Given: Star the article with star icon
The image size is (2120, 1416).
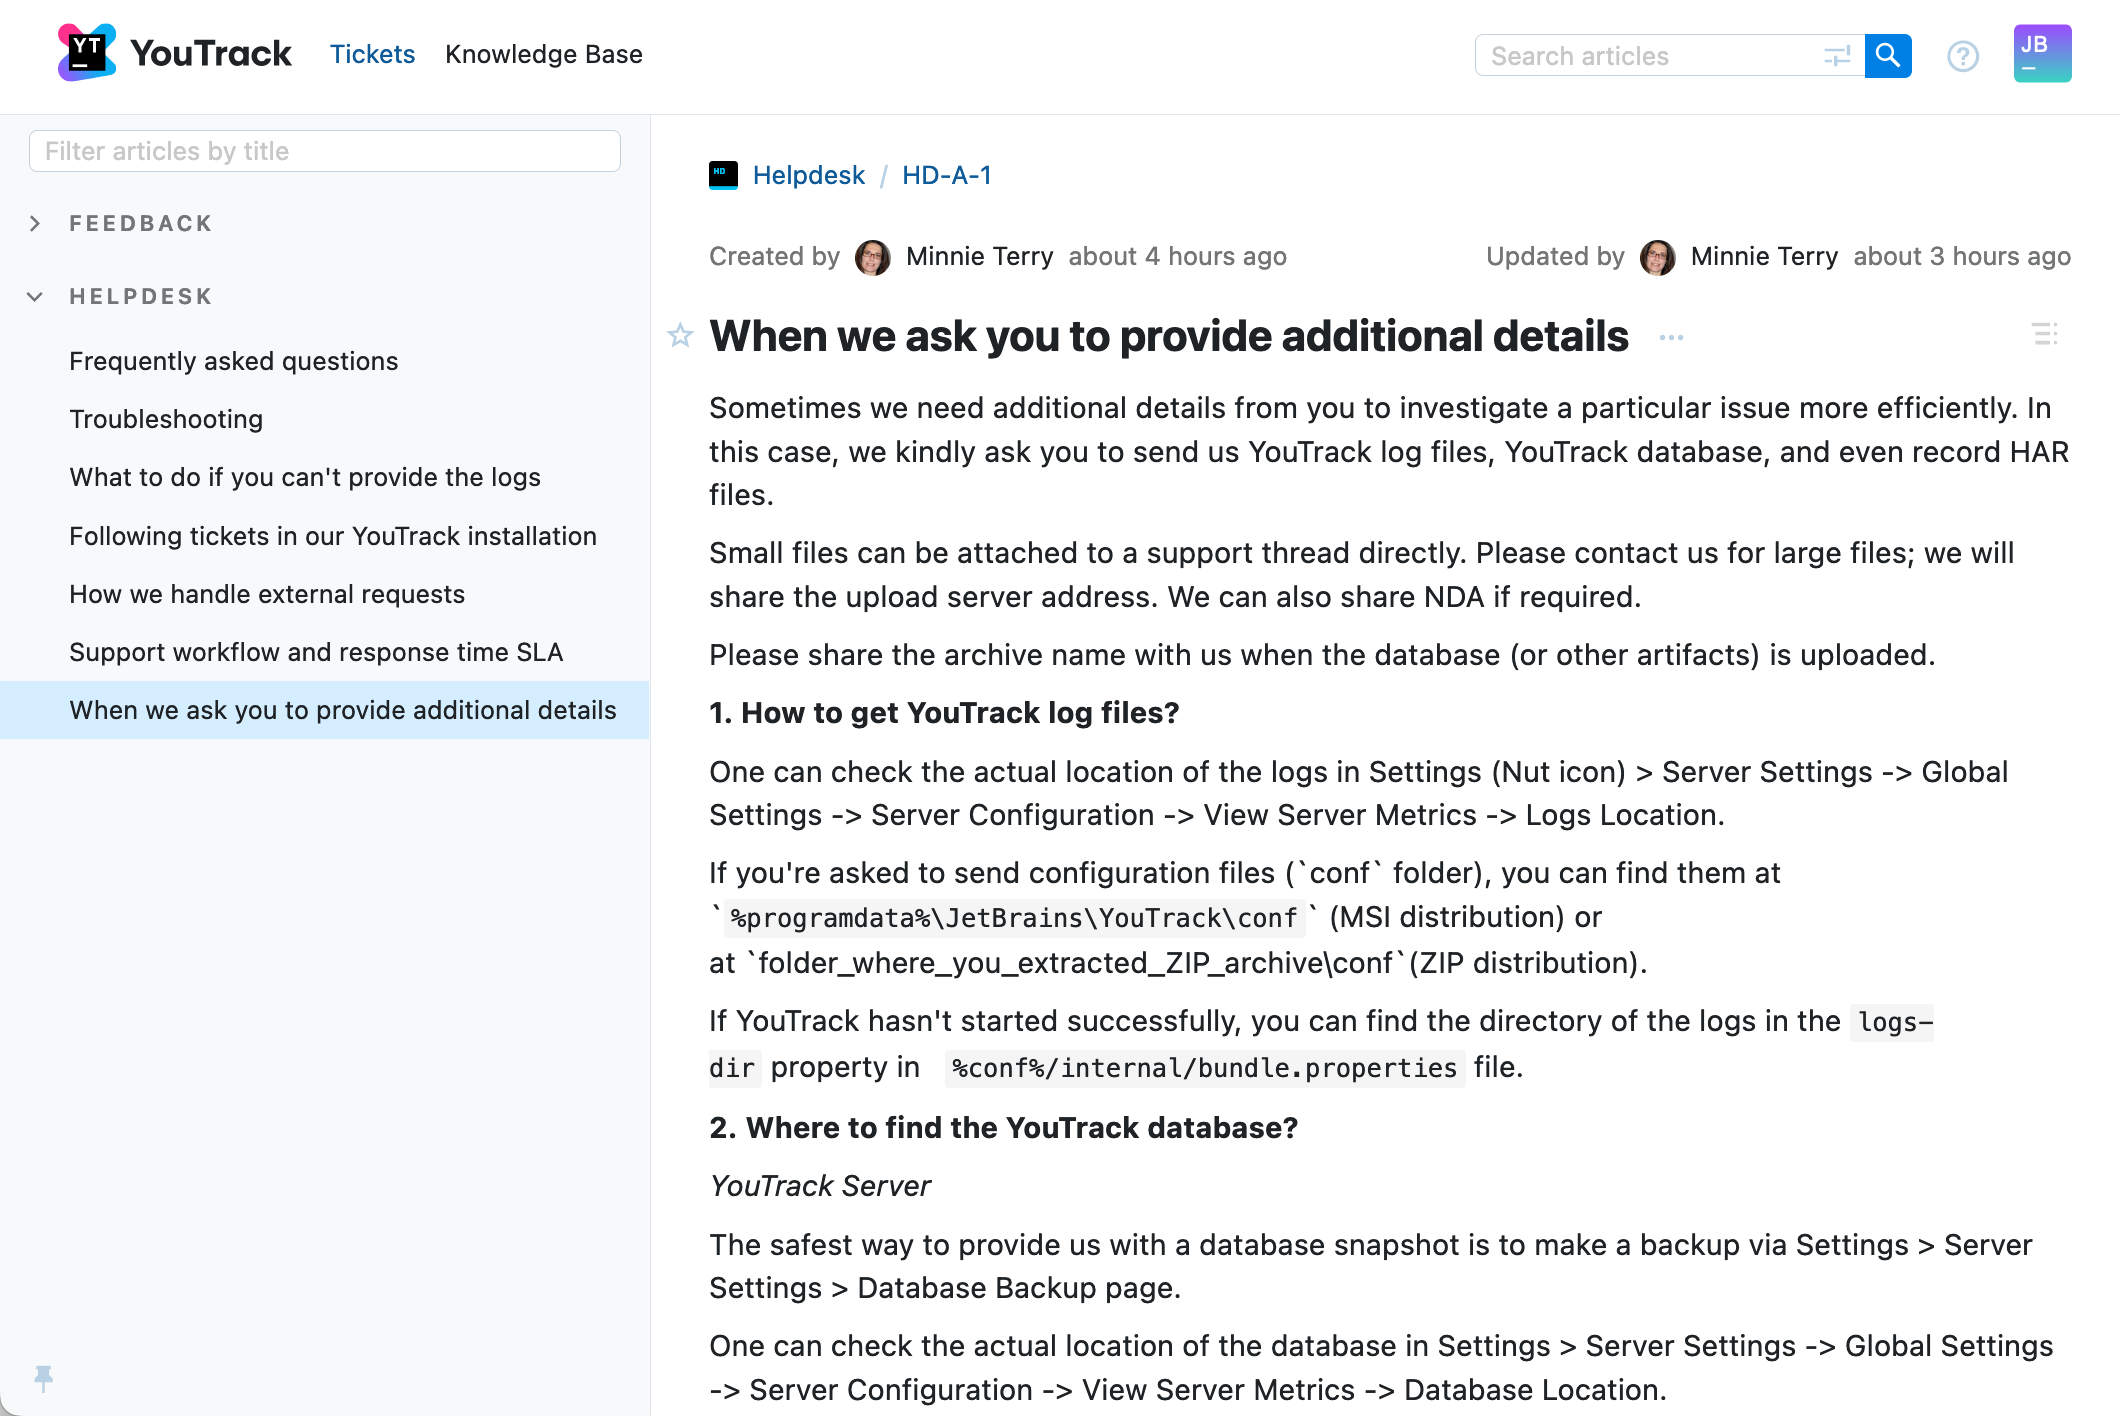Looking at the screenshot, I should point(680,336).
